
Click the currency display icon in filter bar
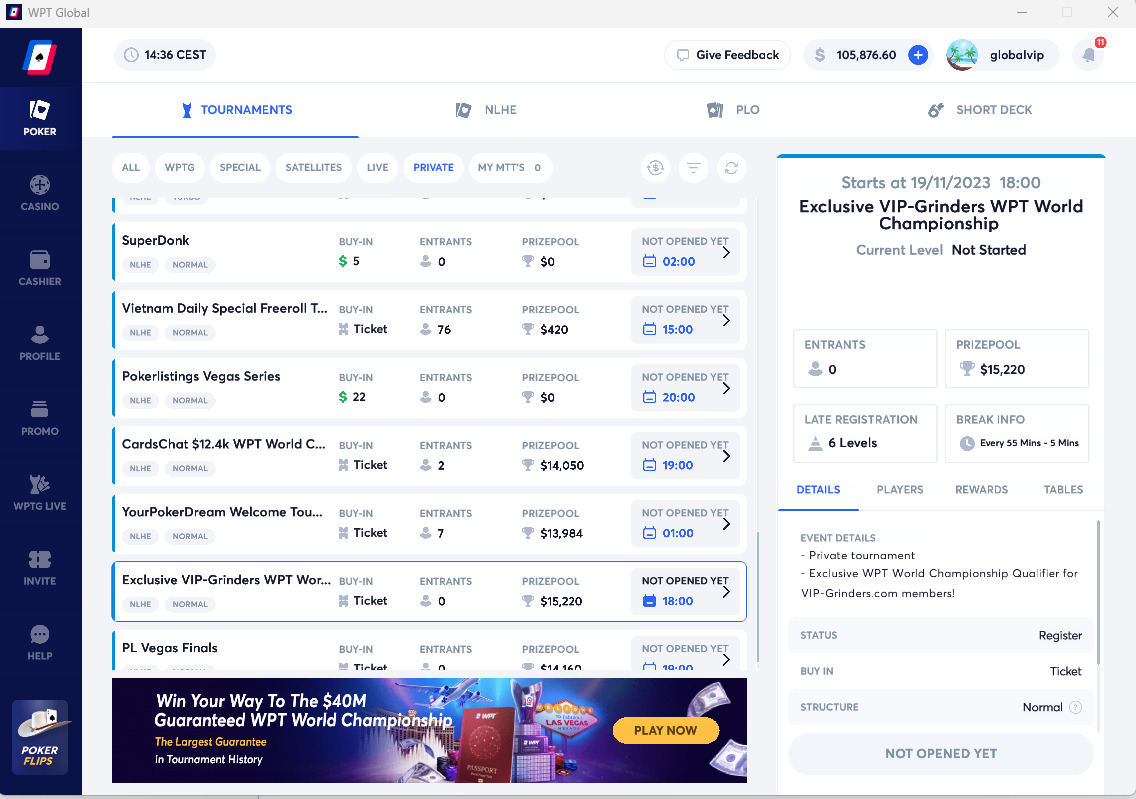pyautogui.click(x=656, y=168)
